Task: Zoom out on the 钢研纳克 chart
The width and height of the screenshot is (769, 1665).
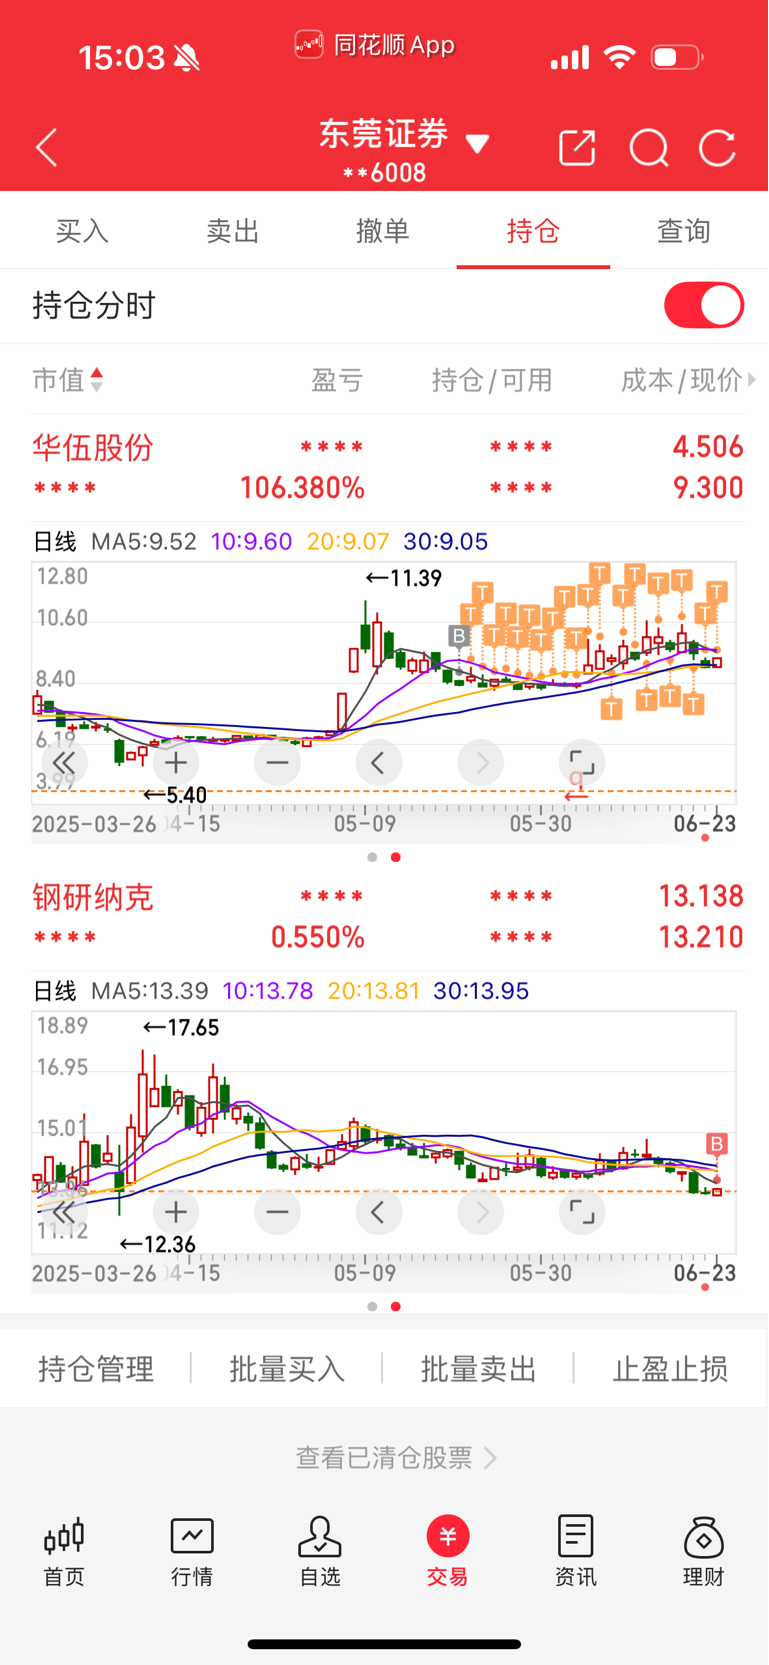Action: click(278, 1212)
